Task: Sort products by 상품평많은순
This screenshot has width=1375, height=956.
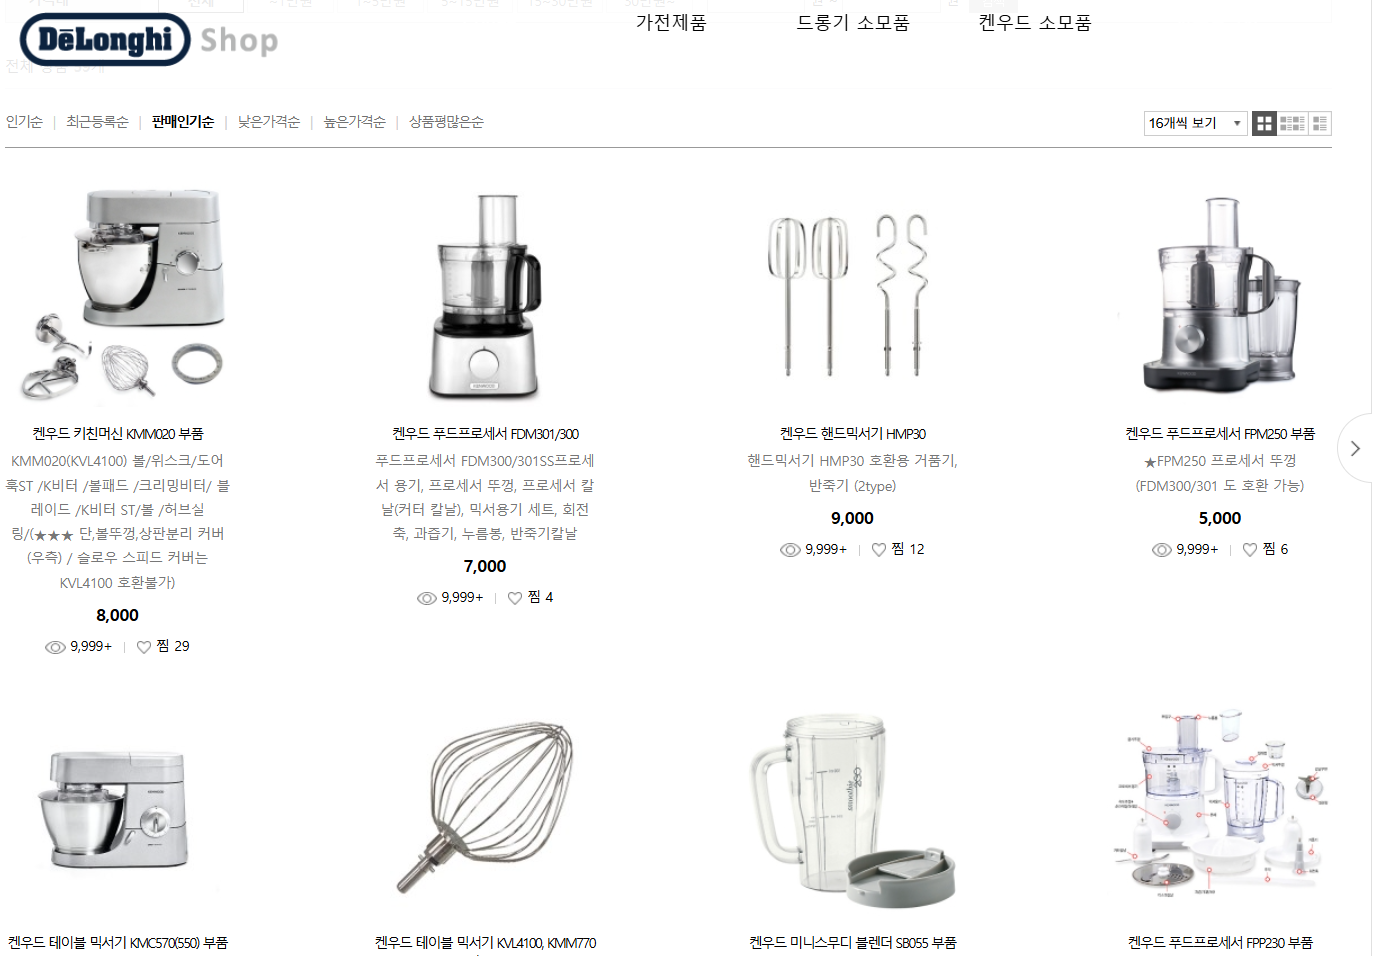Action: pyautogui.click(x=446, y=122)
